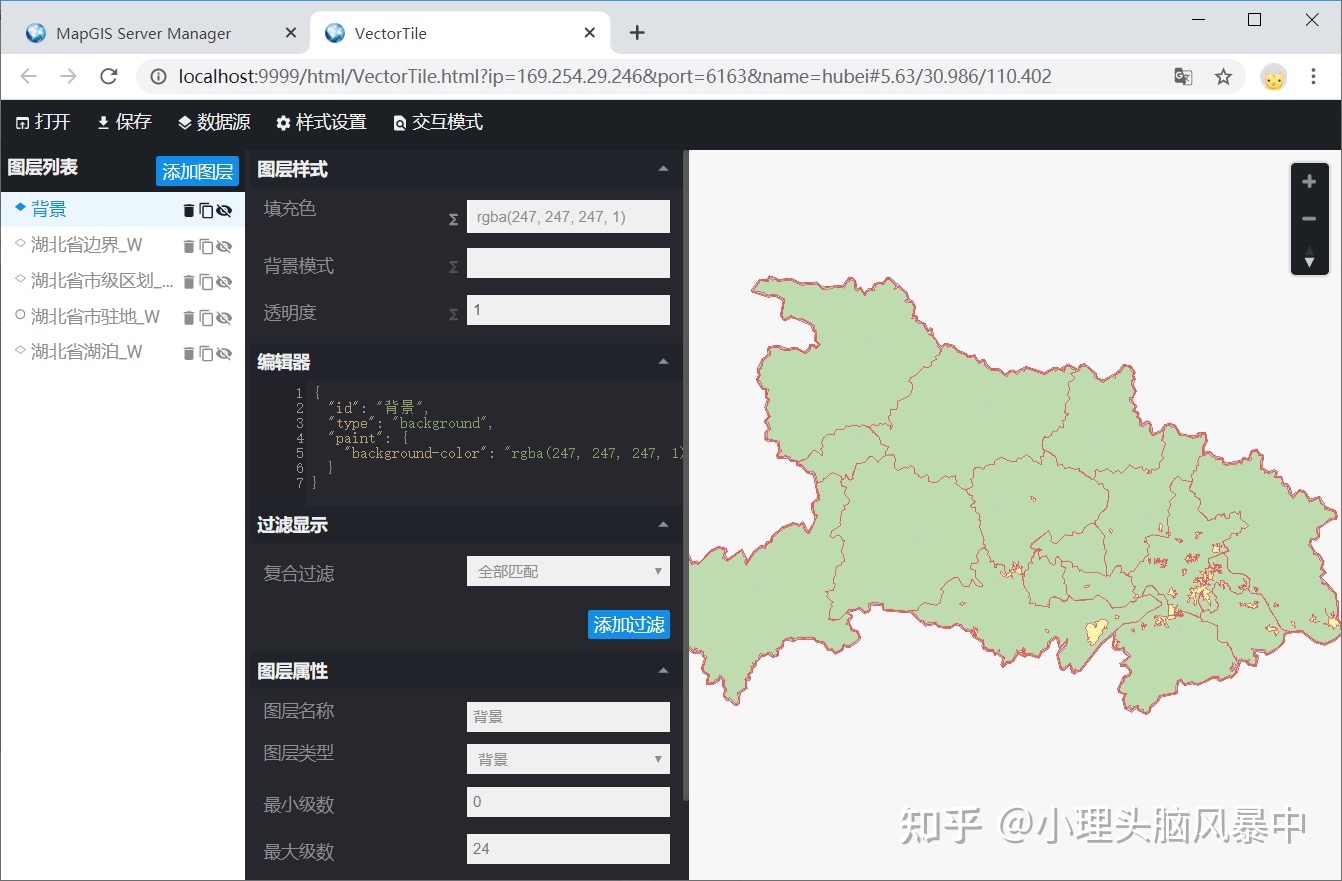The width and height of the screenshot is (1342, 881).
Task: Open the 图层类型 dropdown
Action: 568,759
